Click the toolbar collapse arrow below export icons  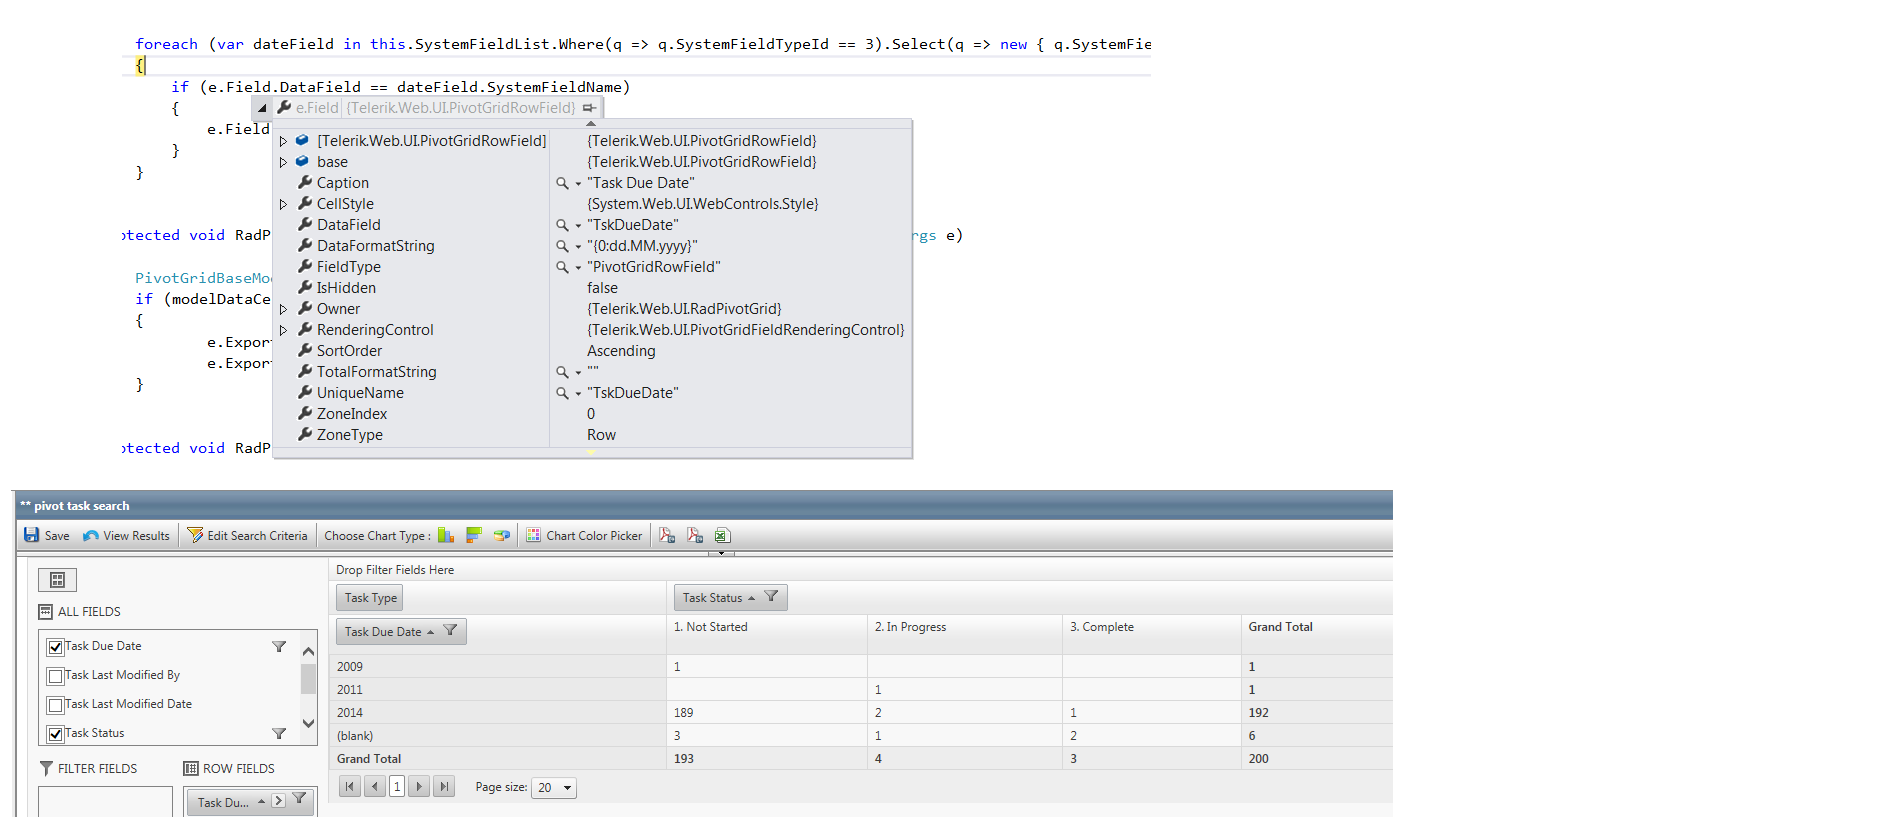[x=721, y=553]
